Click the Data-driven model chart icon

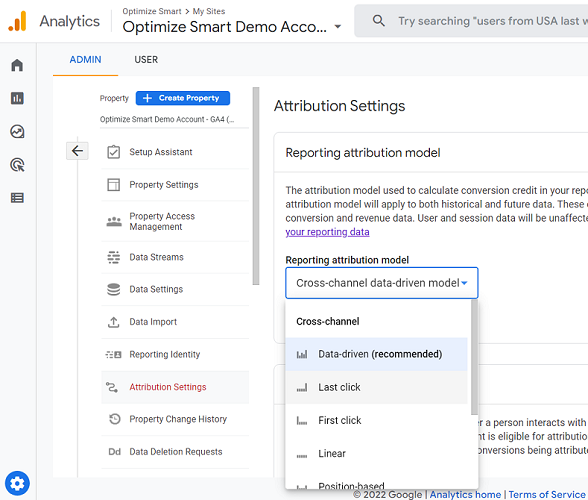(302, 354)
